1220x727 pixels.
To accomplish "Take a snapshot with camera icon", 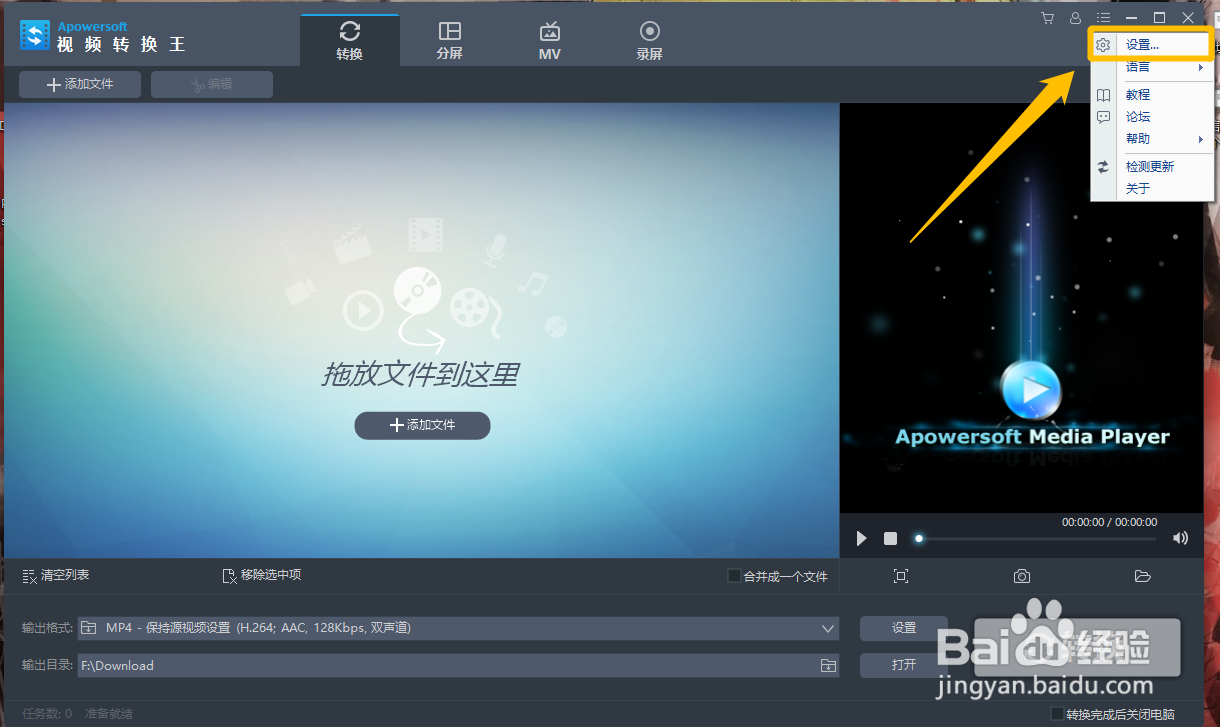I will (1021, 576).
